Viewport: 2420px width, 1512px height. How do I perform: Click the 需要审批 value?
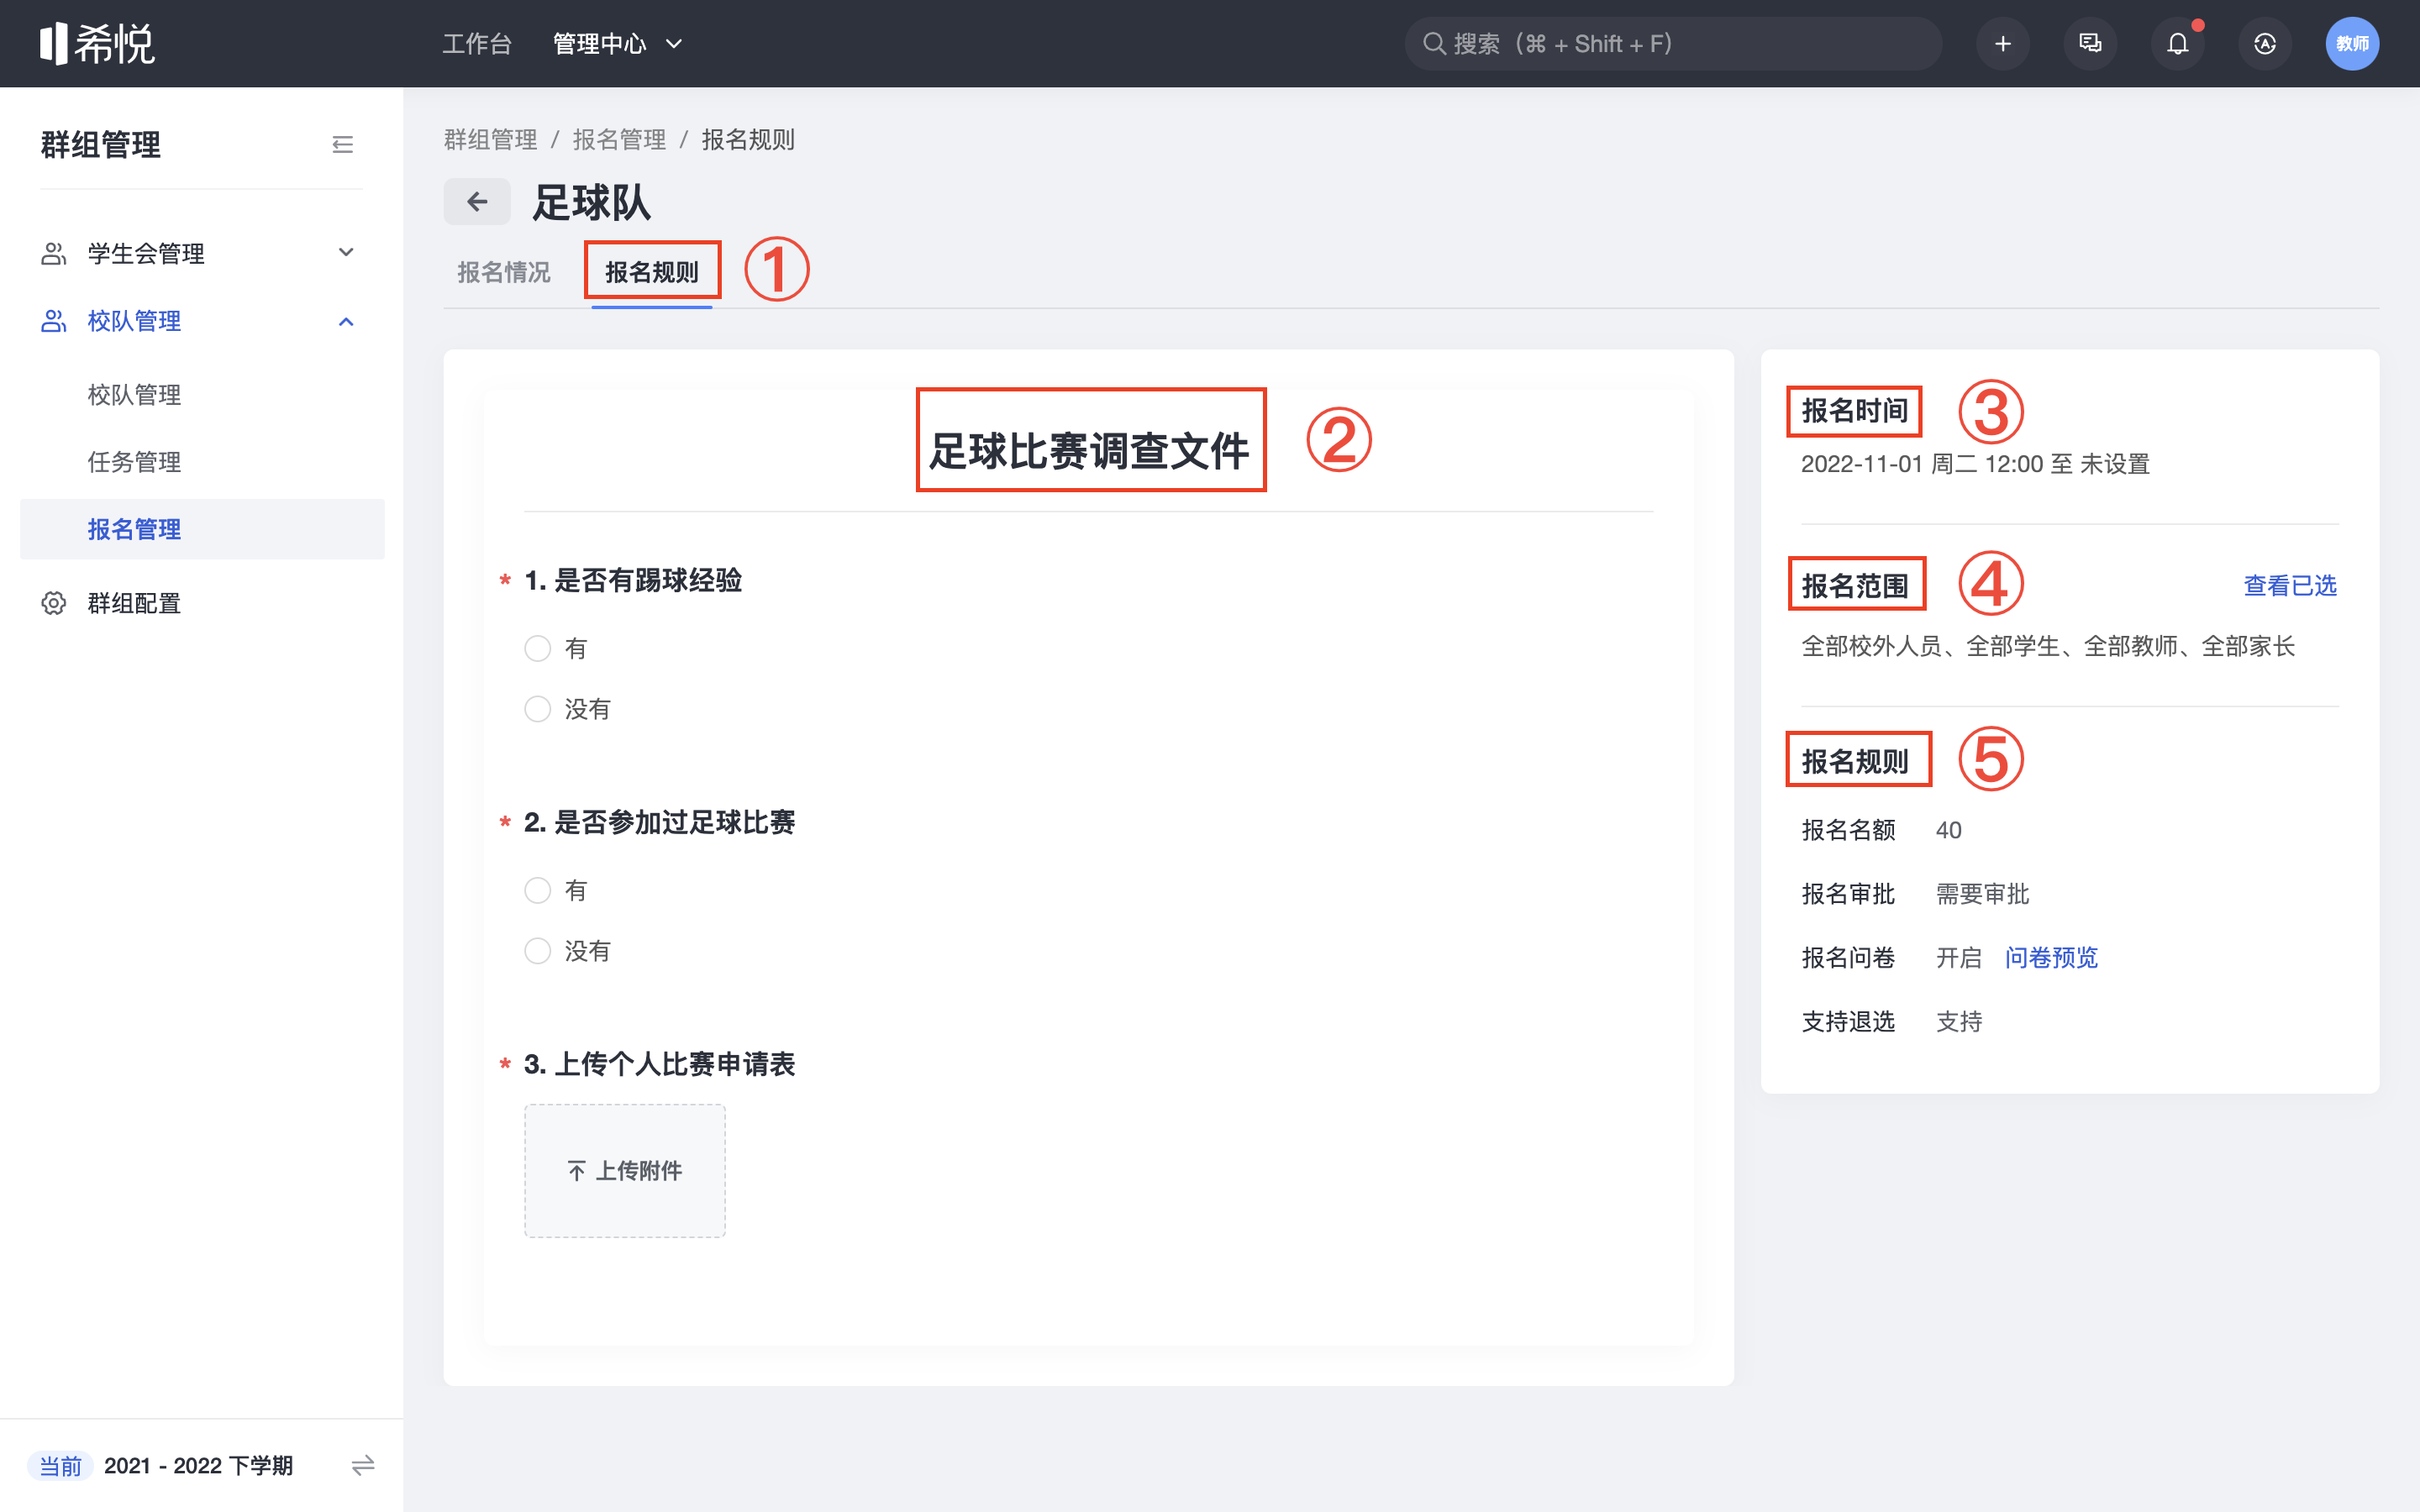[x=1982, y=893]
